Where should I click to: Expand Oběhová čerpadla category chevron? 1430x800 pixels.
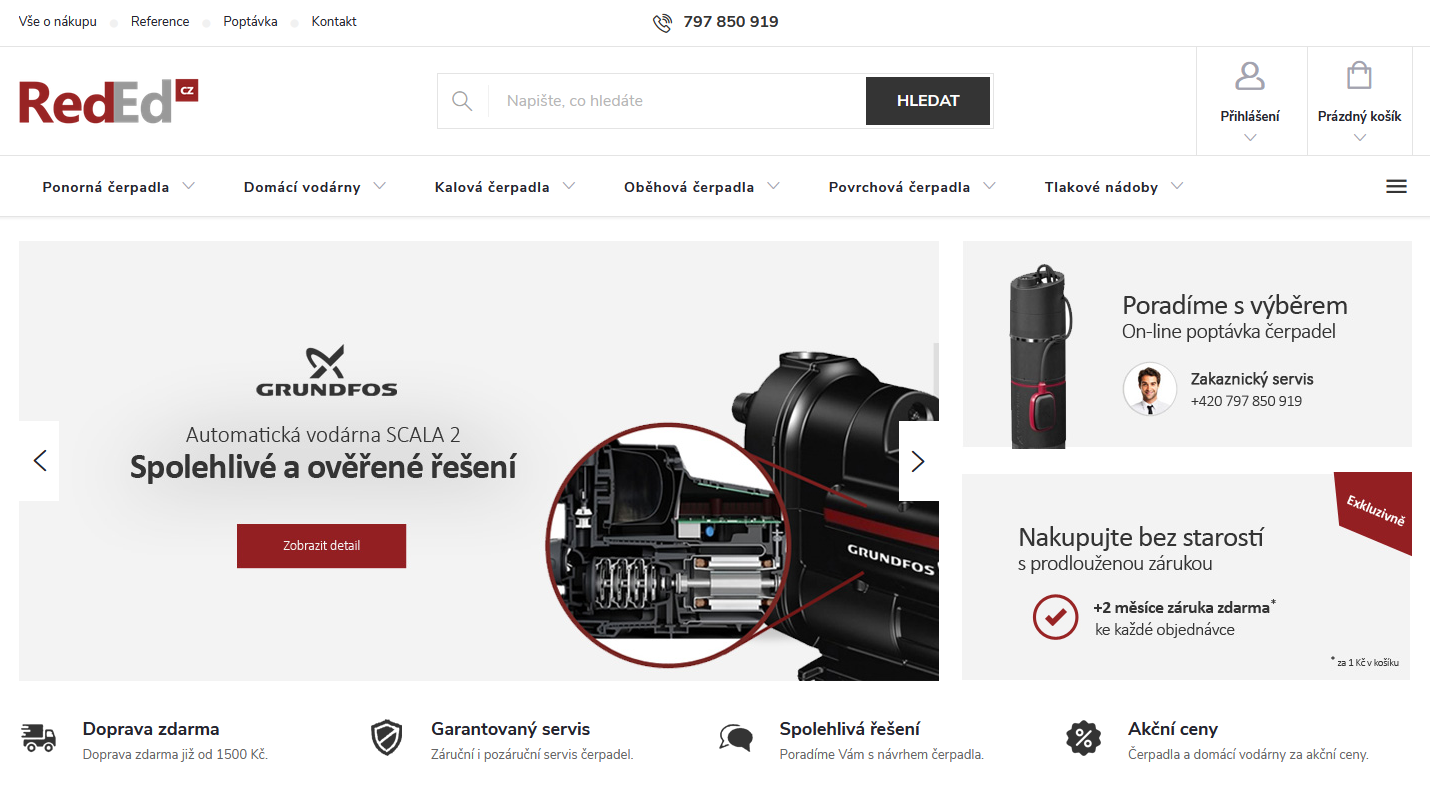pyautogui.click(x=774, y=186)
